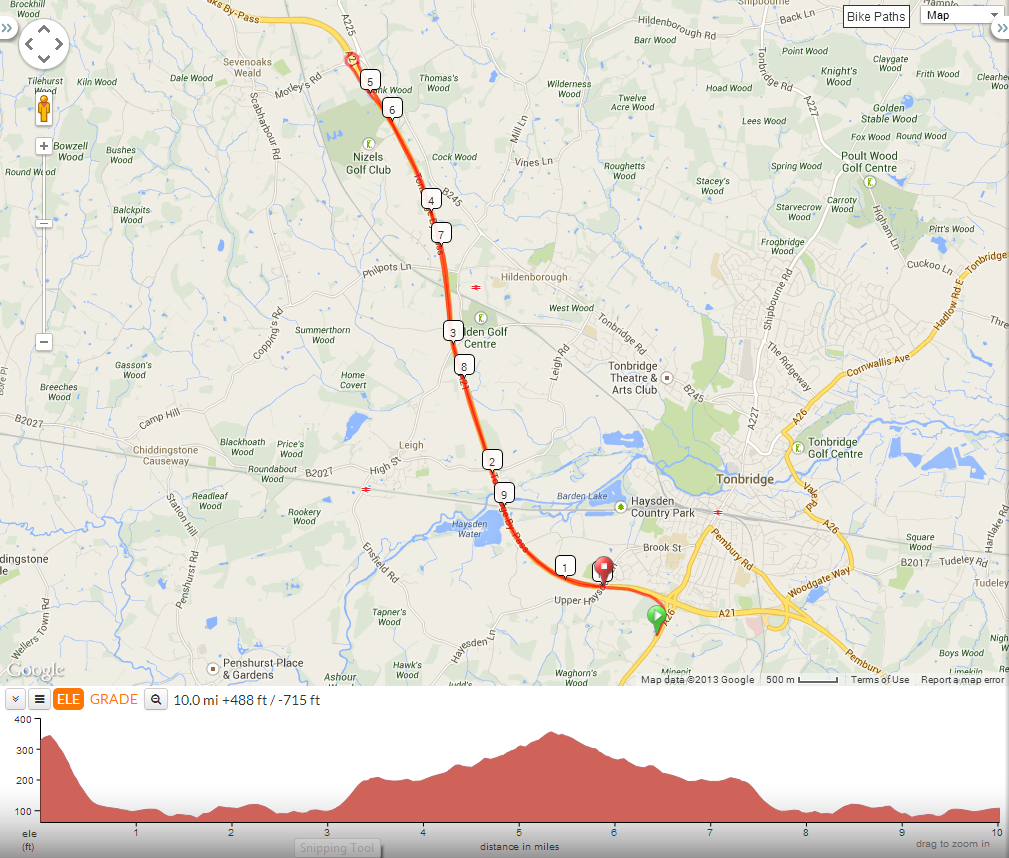Collapse the elevation panel with the chevron
This screenshot has width=1009, height=858.
(15, 700)
